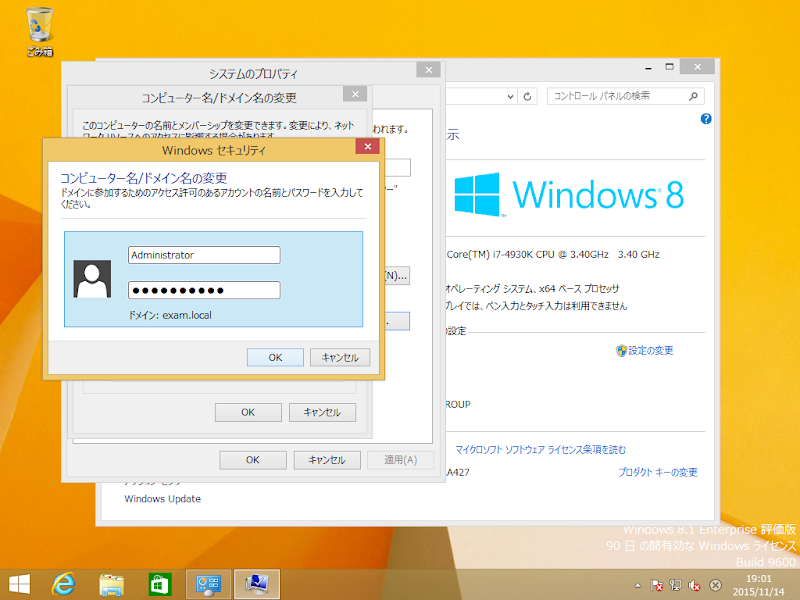Launch Internet Explorer from taskbar
This screenshot has width=800, height=600.
click(64, 585)
